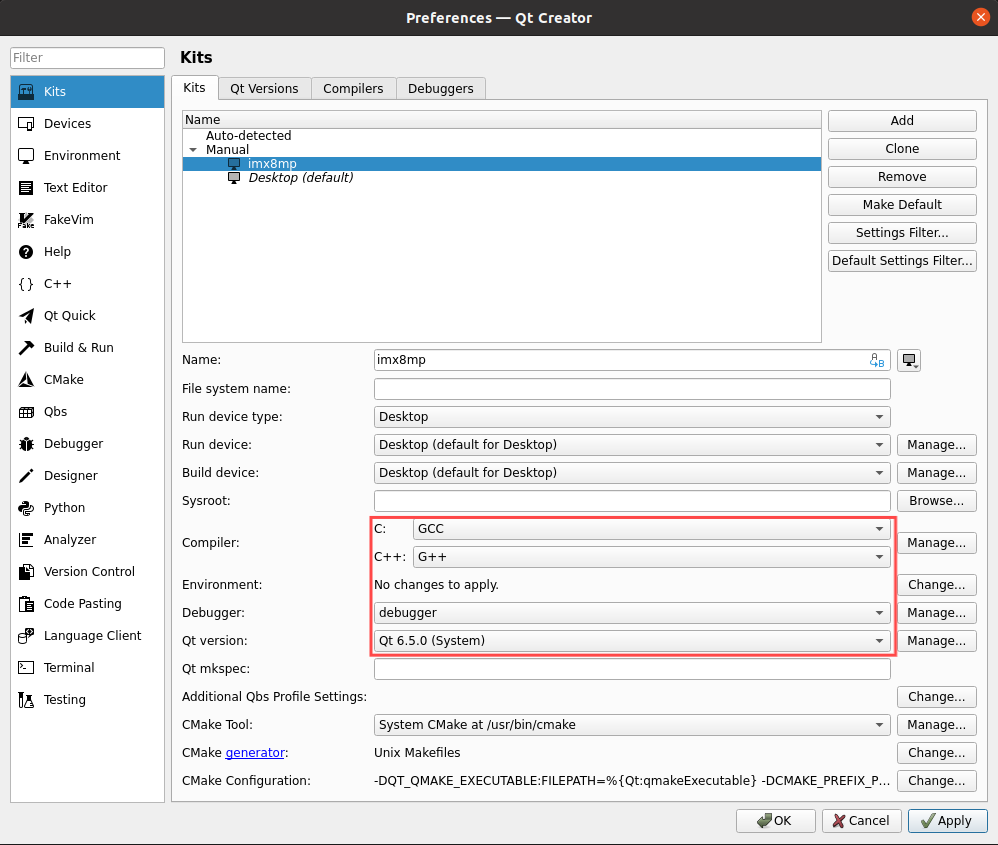Image resolution: width=998 pixels, height=845 pixels.
Task: Open the C compiler GCC dropdown
Action: point(652,529)
